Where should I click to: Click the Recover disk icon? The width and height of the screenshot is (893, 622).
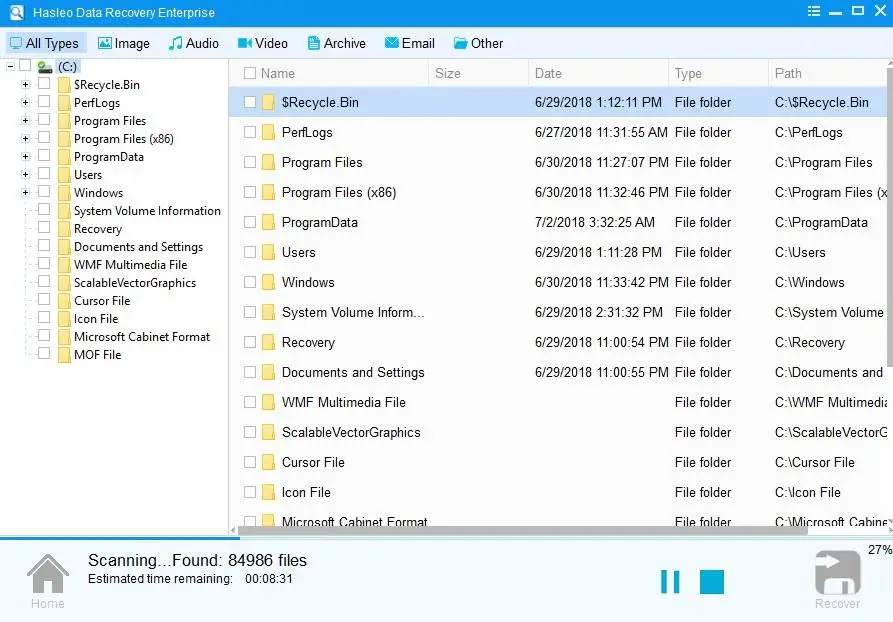click(x=838, y=572)
